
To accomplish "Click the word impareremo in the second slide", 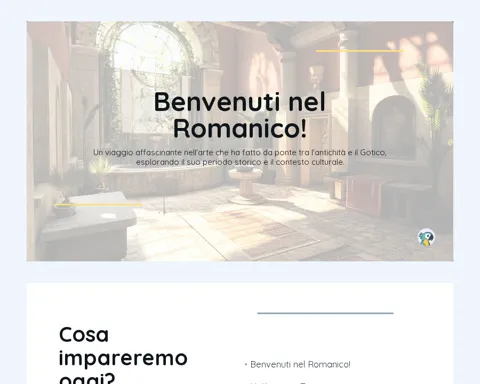I will pyautogui.click(x=123, y=358).
